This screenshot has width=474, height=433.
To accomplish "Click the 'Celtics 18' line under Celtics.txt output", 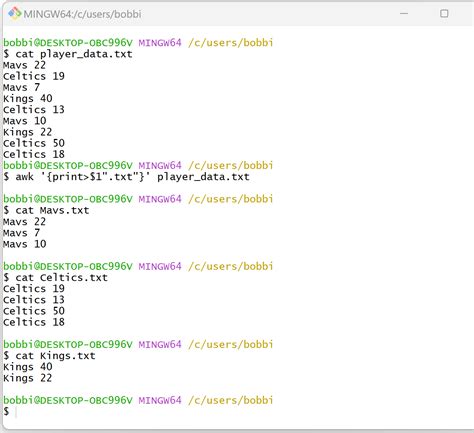I will pos(34,322).
